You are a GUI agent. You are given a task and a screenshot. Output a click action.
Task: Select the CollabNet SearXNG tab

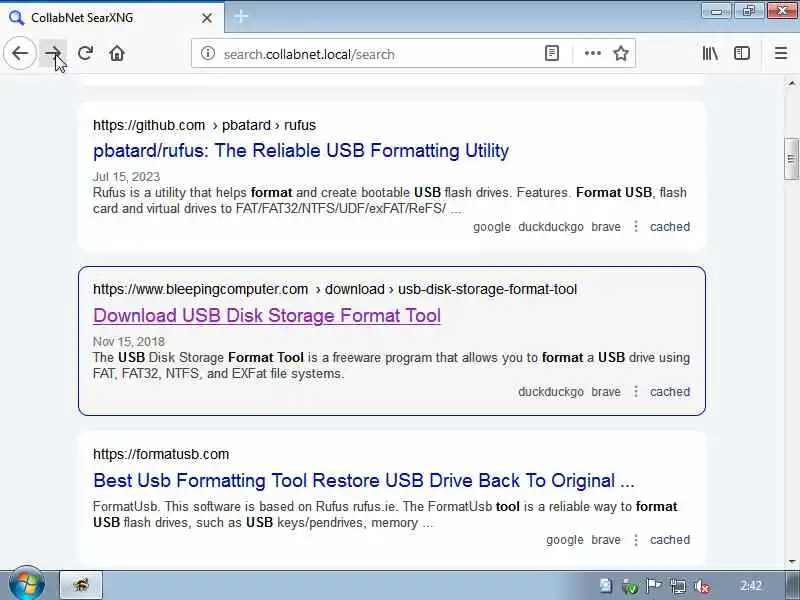(x=112, y=17)
